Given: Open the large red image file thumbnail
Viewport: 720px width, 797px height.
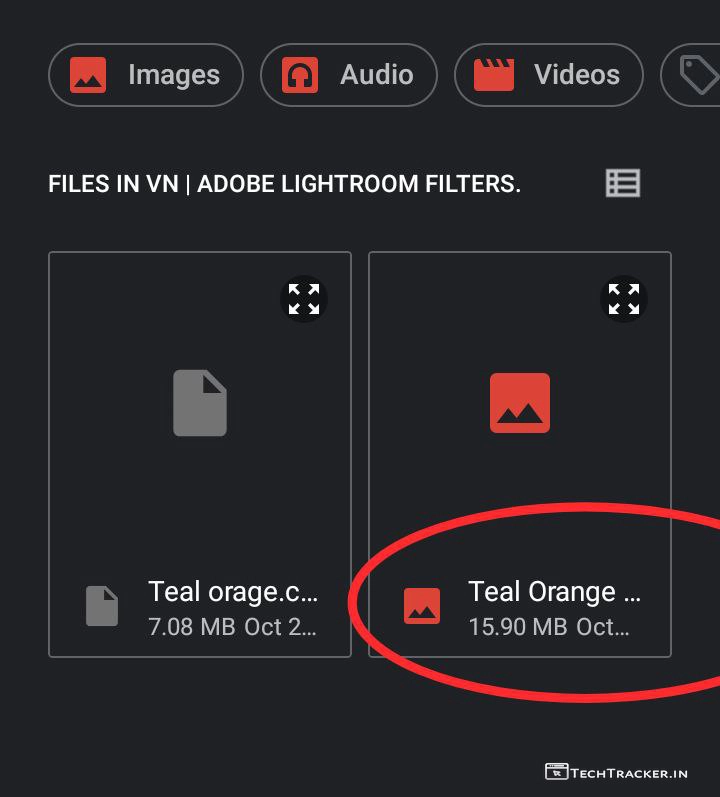Looking at the screenshot, I should click(x=520, y=403).
